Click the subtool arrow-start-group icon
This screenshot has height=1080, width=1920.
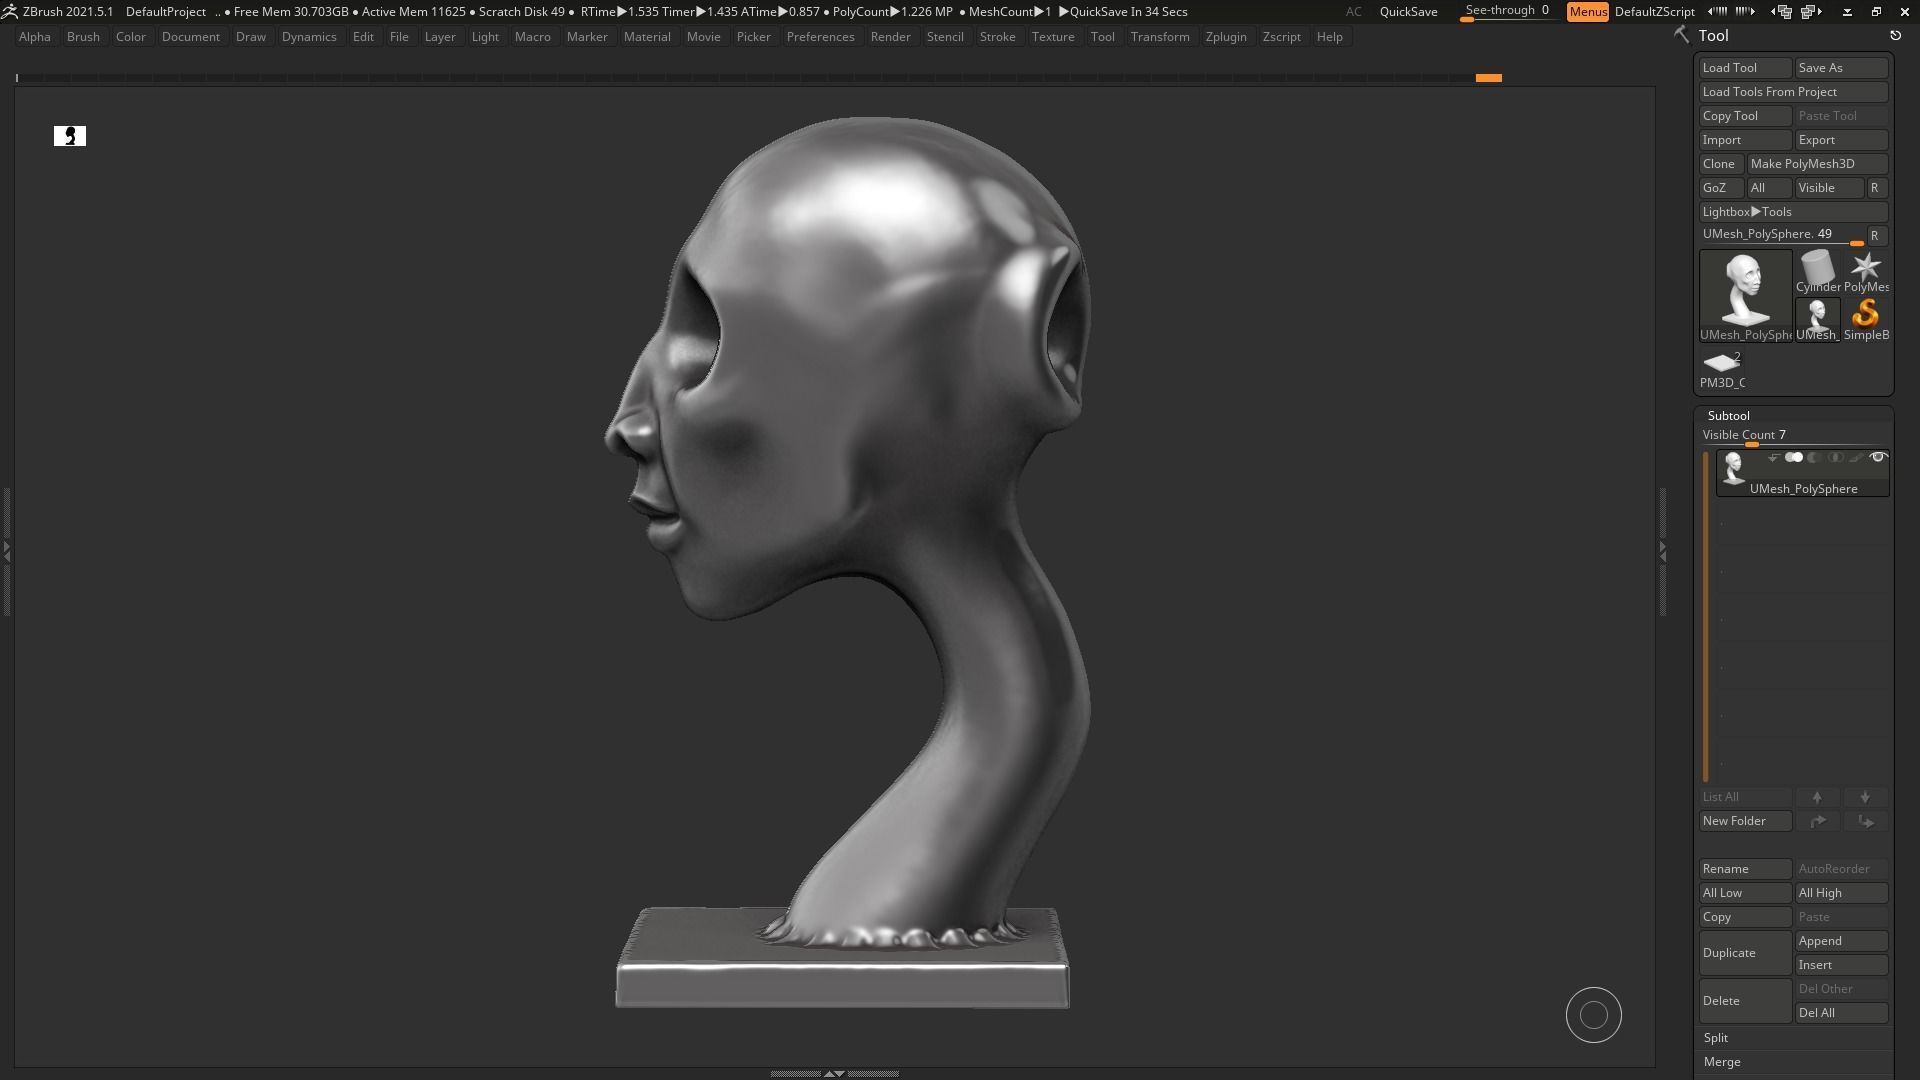1773,458
